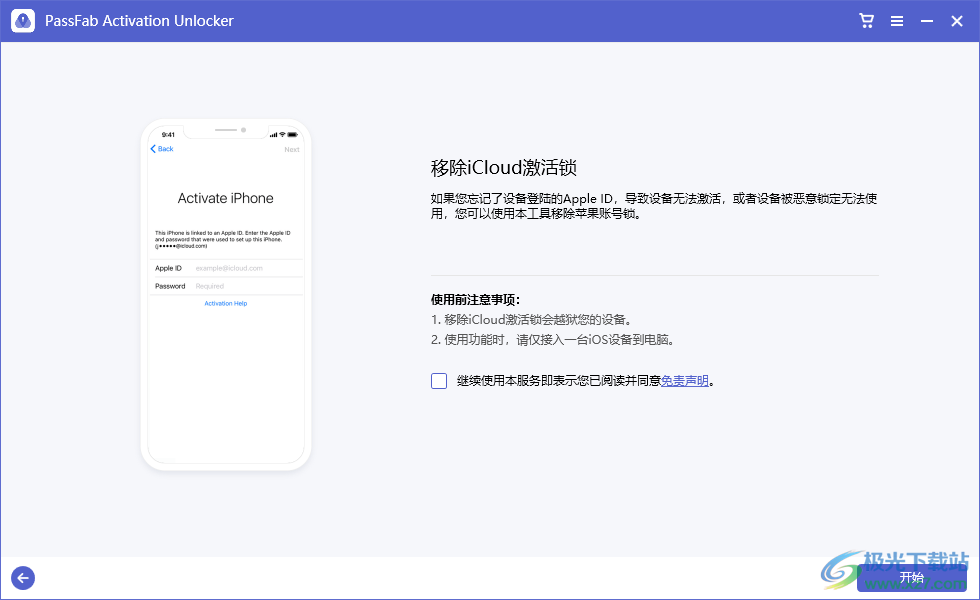
Task: Open the hamburger menu icon
Action: [x=897, y=21]
